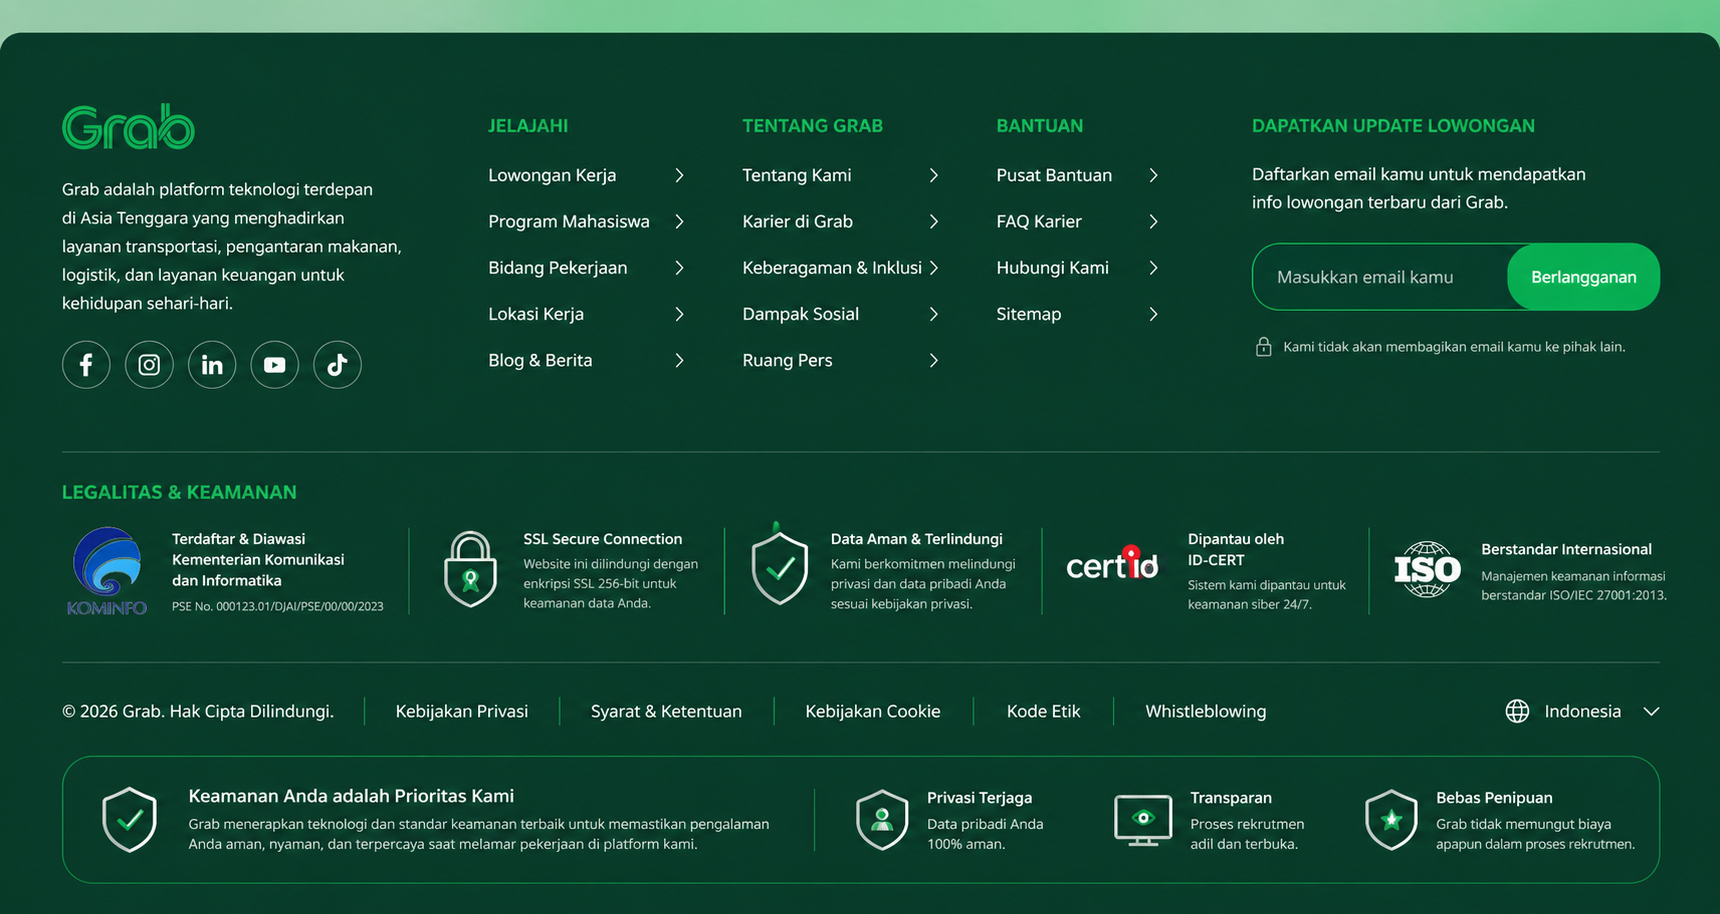Click the ISO globe logo
The height and width of the screenshot is (914, 1720).
1427,569
